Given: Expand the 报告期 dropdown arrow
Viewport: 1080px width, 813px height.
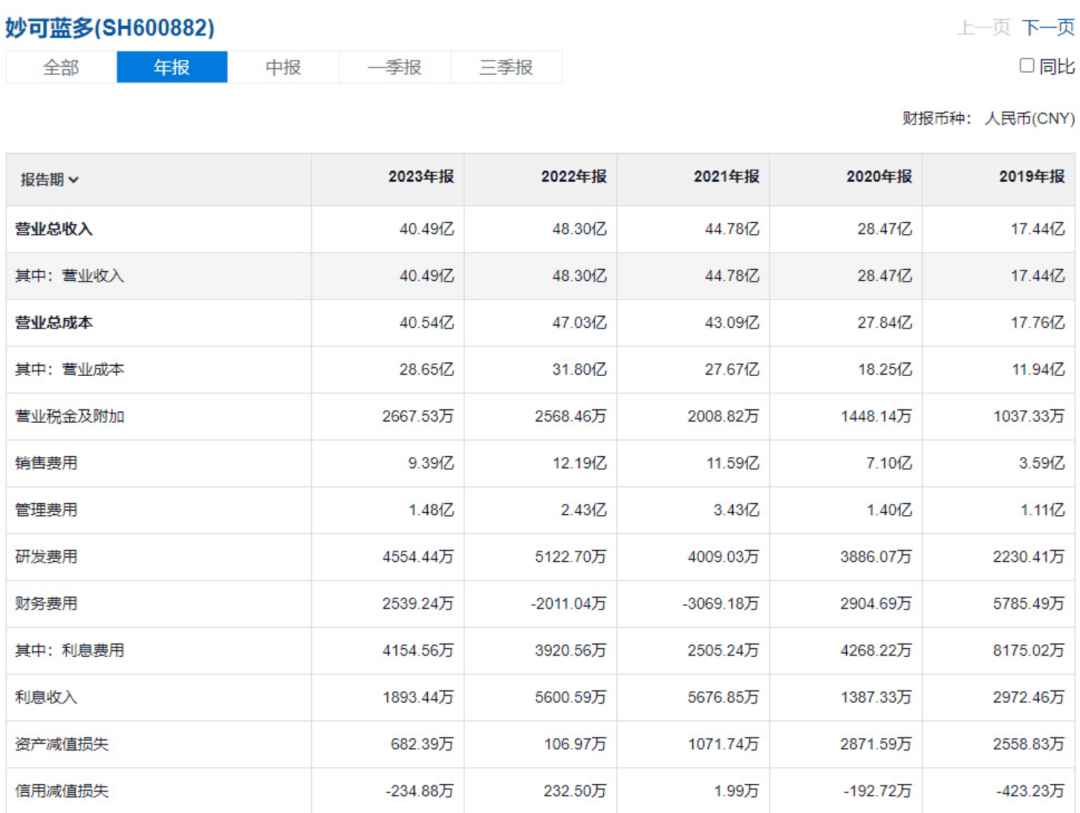Looking at the screenshot, I should 74,180.
